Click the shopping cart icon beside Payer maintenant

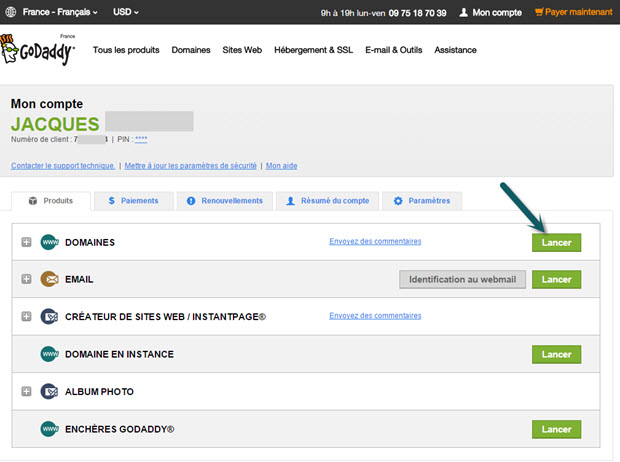(x=539, y=12)
